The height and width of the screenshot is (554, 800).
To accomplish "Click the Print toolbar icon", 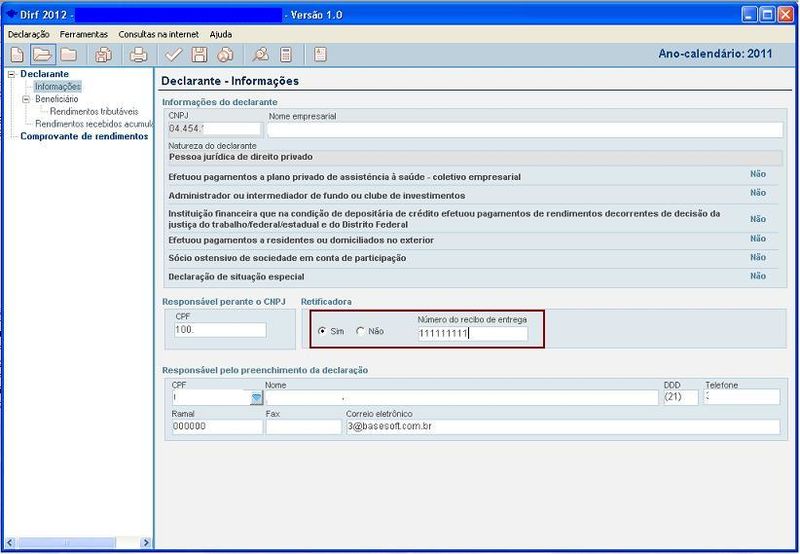I will [x=139, y=54].
